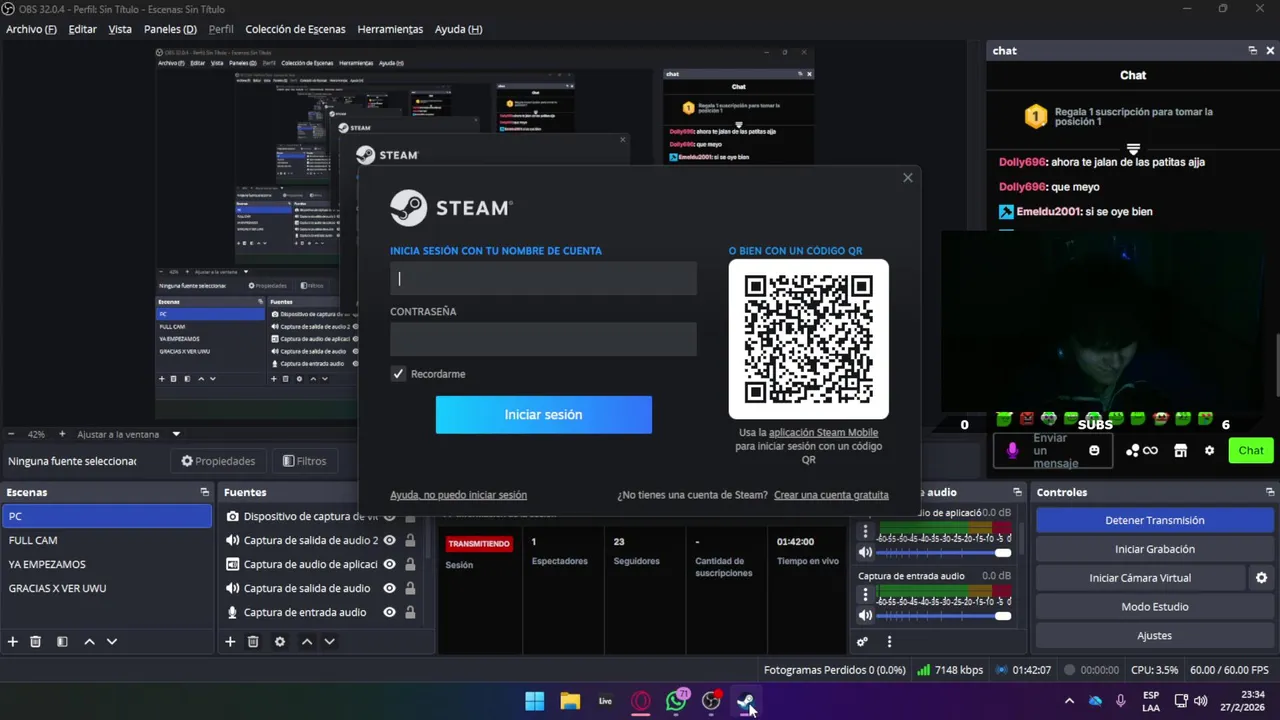The height and width of the screenshot is (720, 1280).
Task: Open preview zoom scaling dropdown arrow
Action: point(176,434)
